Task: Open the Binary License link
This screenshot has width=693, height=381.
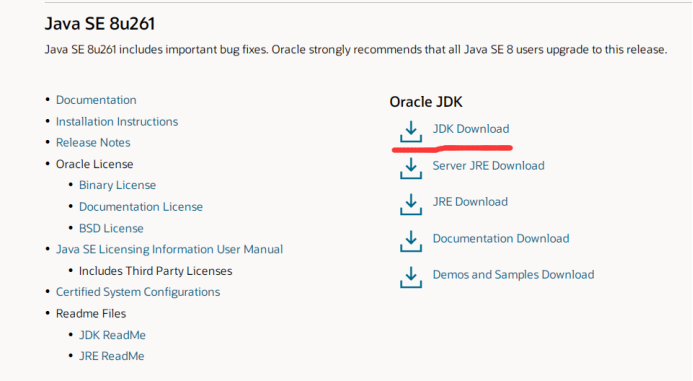Action: click(117, 185)
